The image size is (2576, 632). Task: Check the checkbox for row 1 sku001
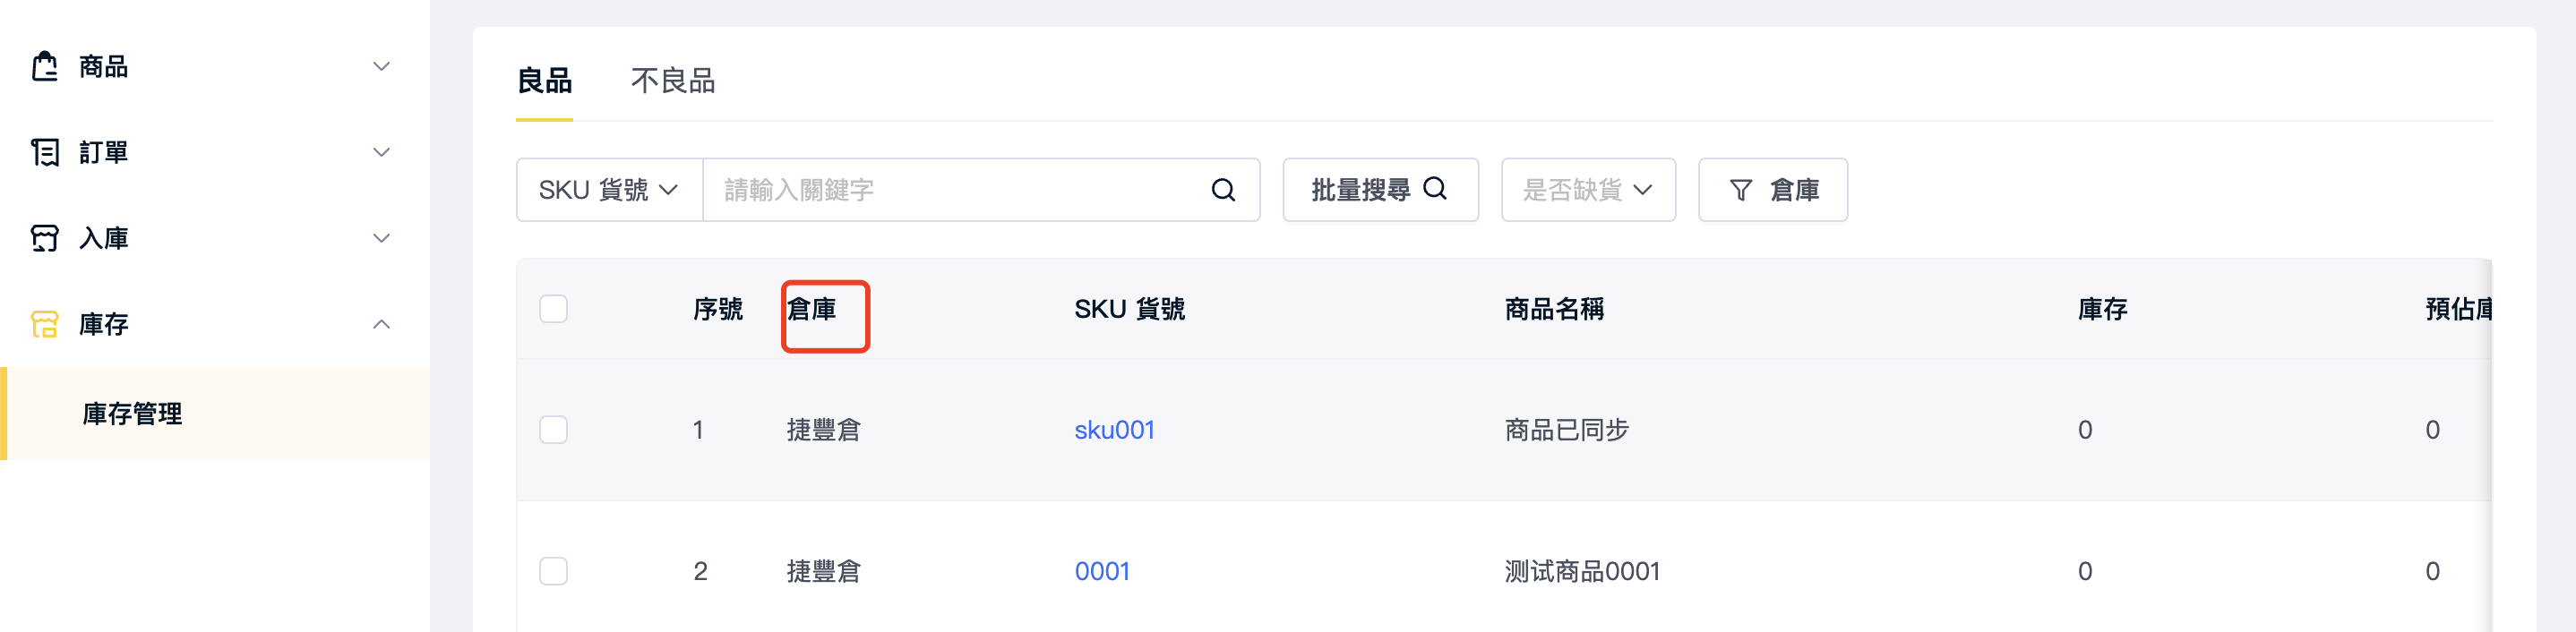pyautogui.click(x=553, y=430)
